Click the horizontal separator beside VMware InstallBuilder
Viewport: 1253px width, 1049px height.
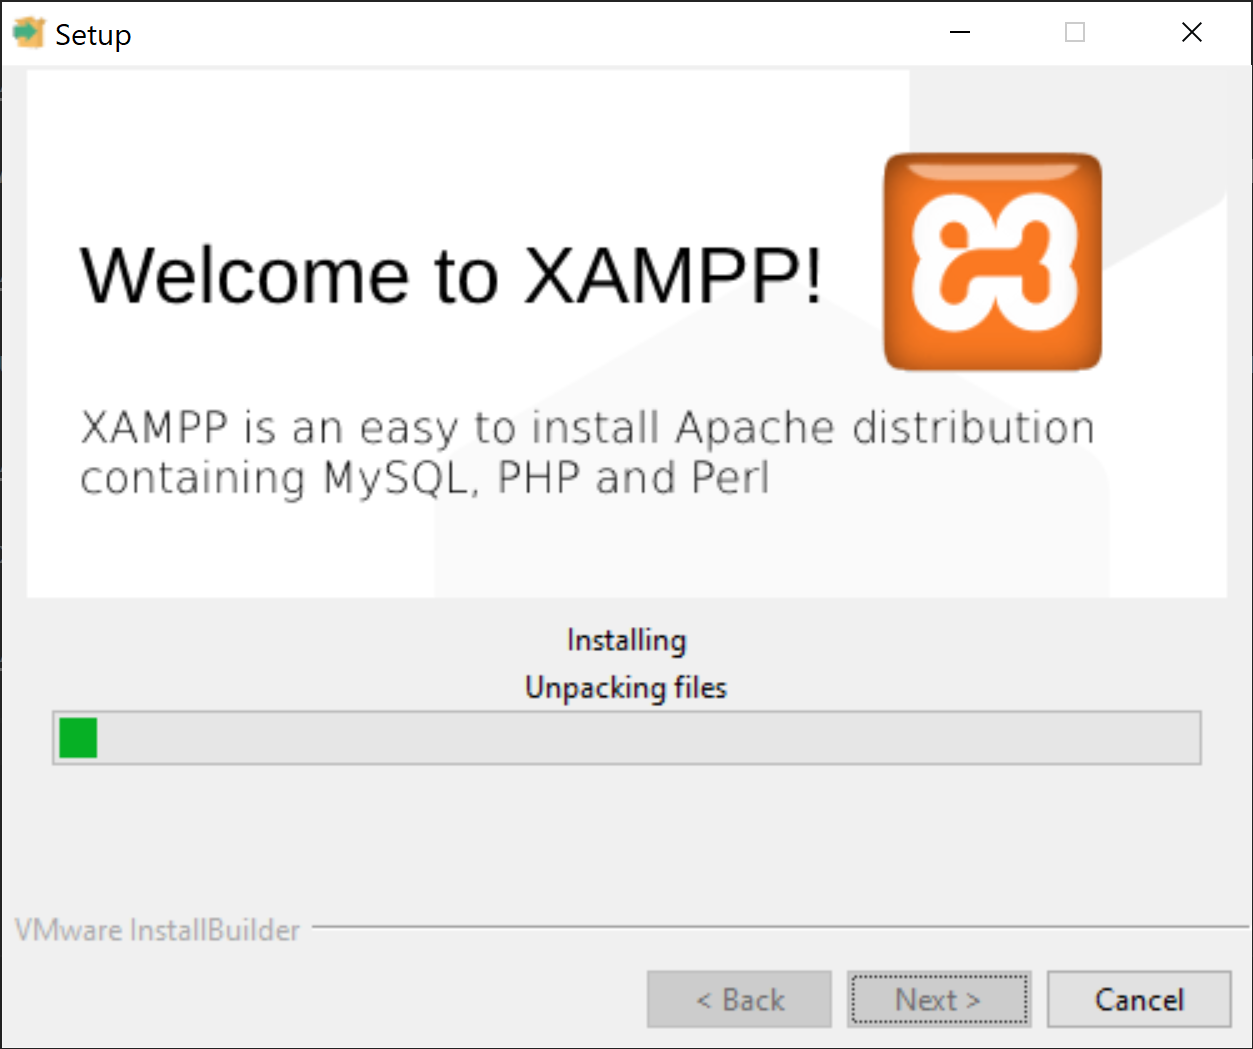point(780,927)
